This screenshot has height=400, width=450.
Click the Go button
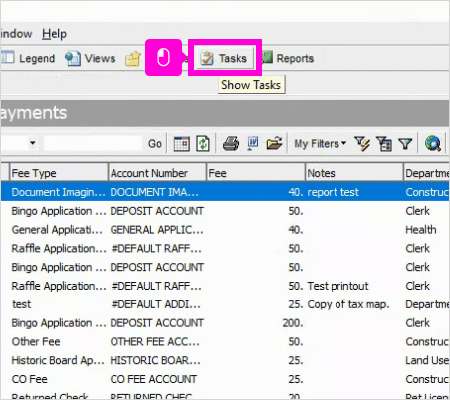tap(155, 144)
